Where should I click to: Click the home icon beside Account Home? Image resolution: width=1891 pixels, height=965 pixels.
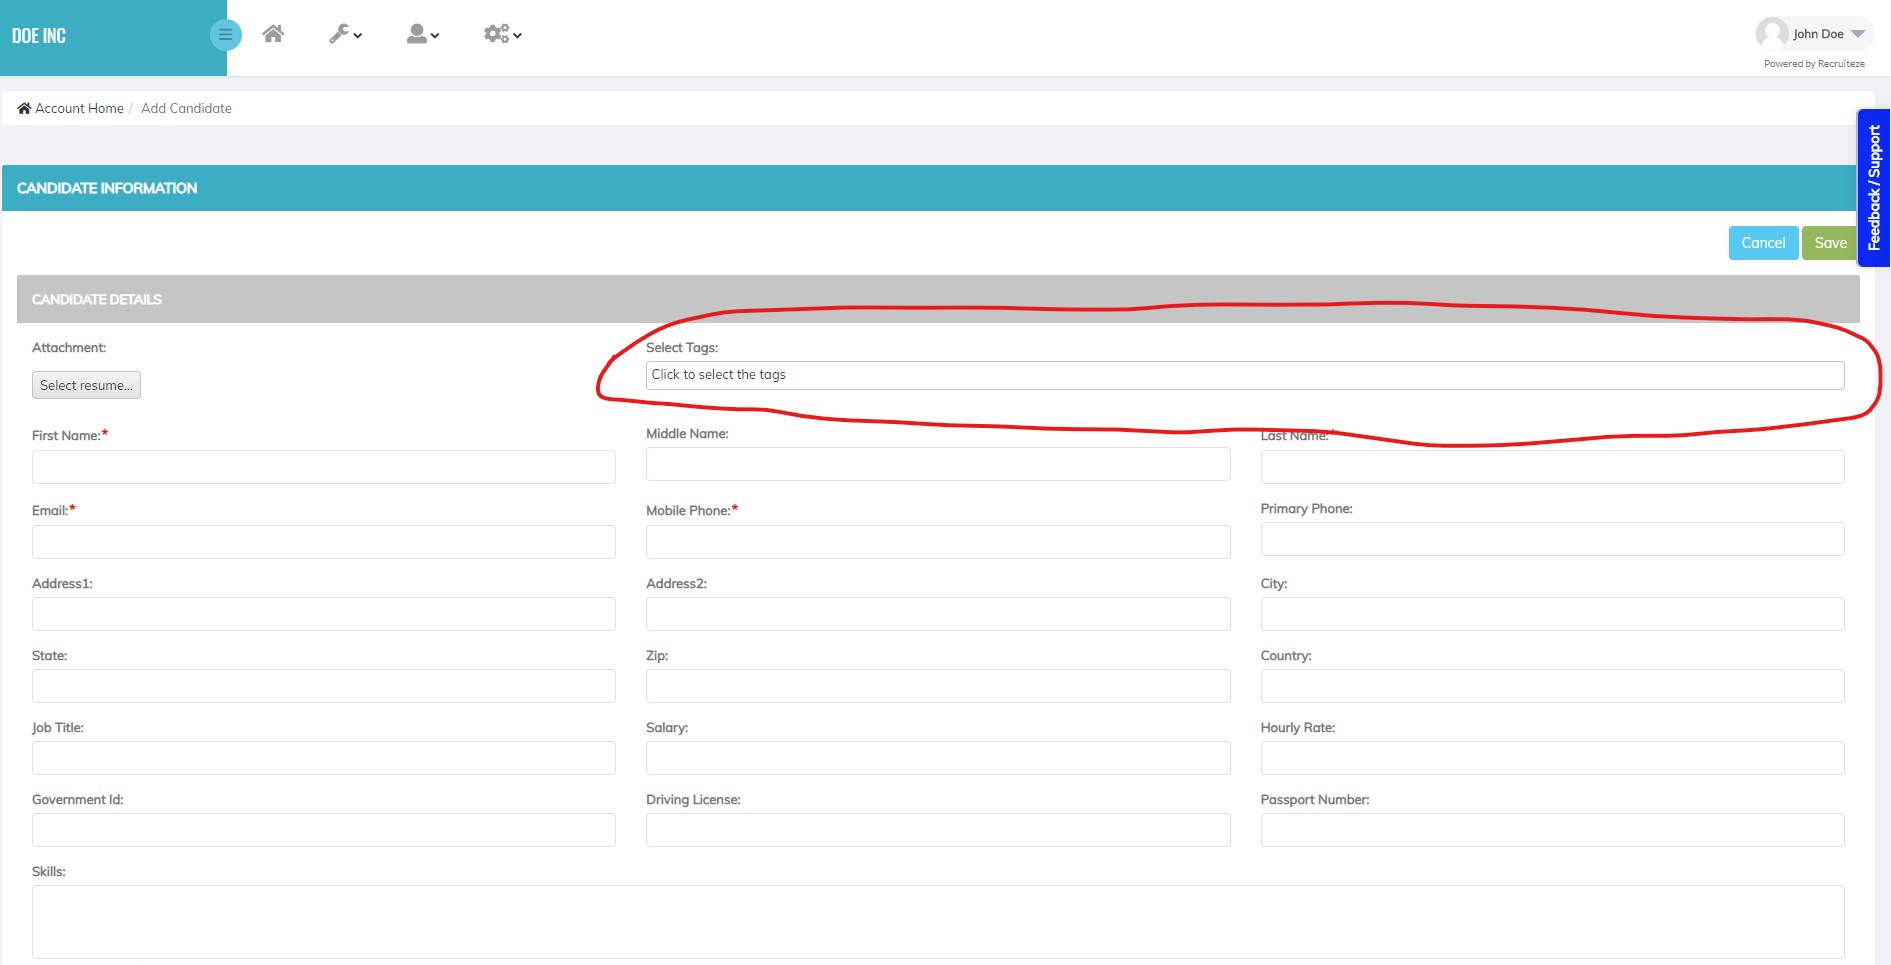(x=24, y=107)
